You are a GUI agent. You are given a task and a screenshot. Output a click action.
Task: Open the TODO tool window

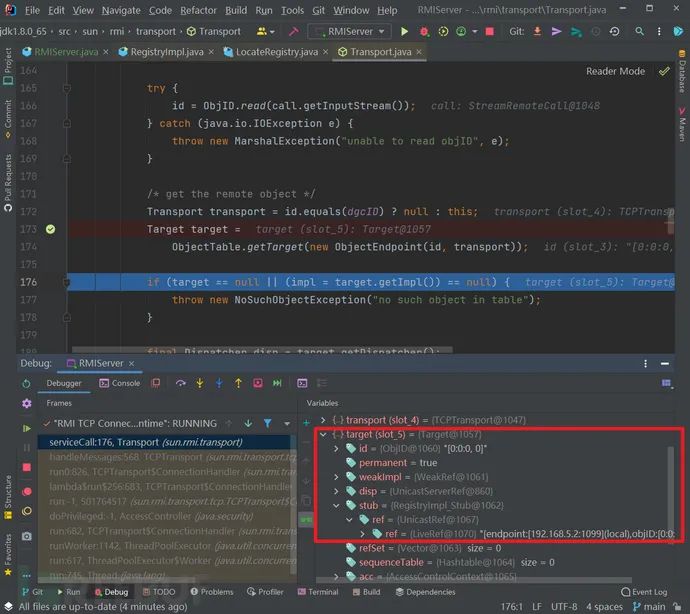coord(159,592)
